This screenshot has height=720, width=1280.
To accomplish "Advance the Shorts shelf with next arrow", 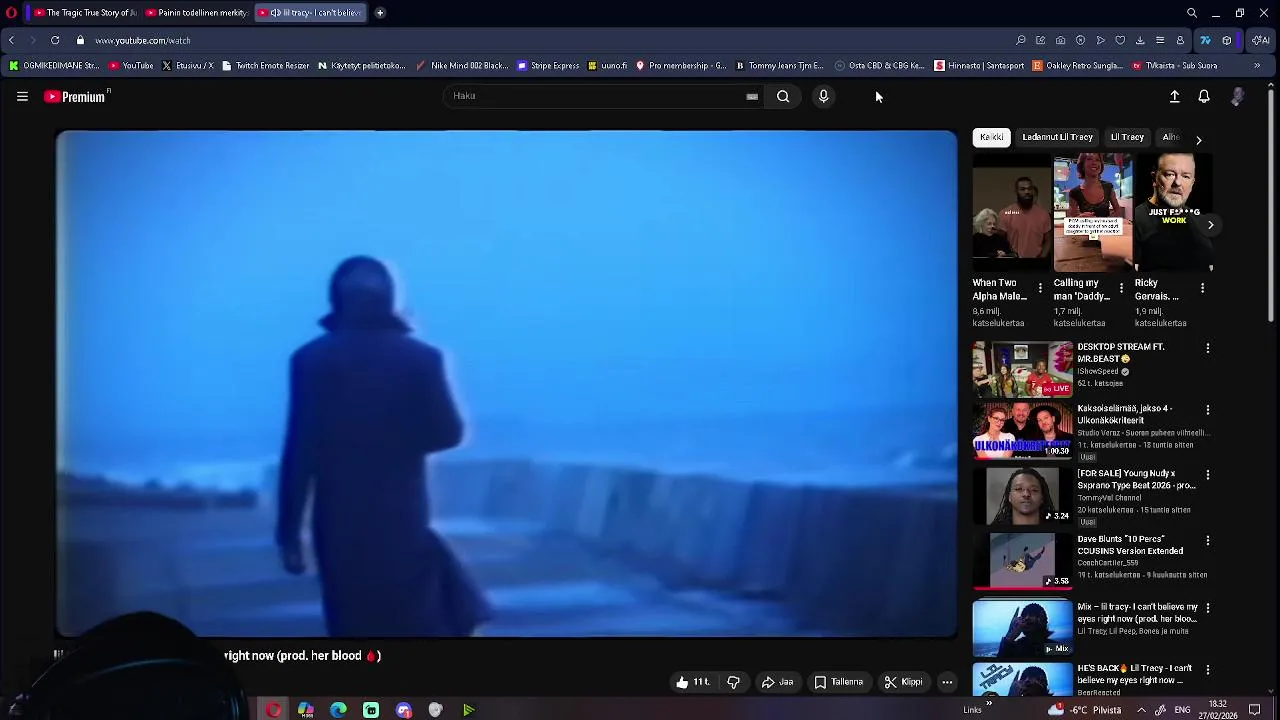I will coord(1210,225).
